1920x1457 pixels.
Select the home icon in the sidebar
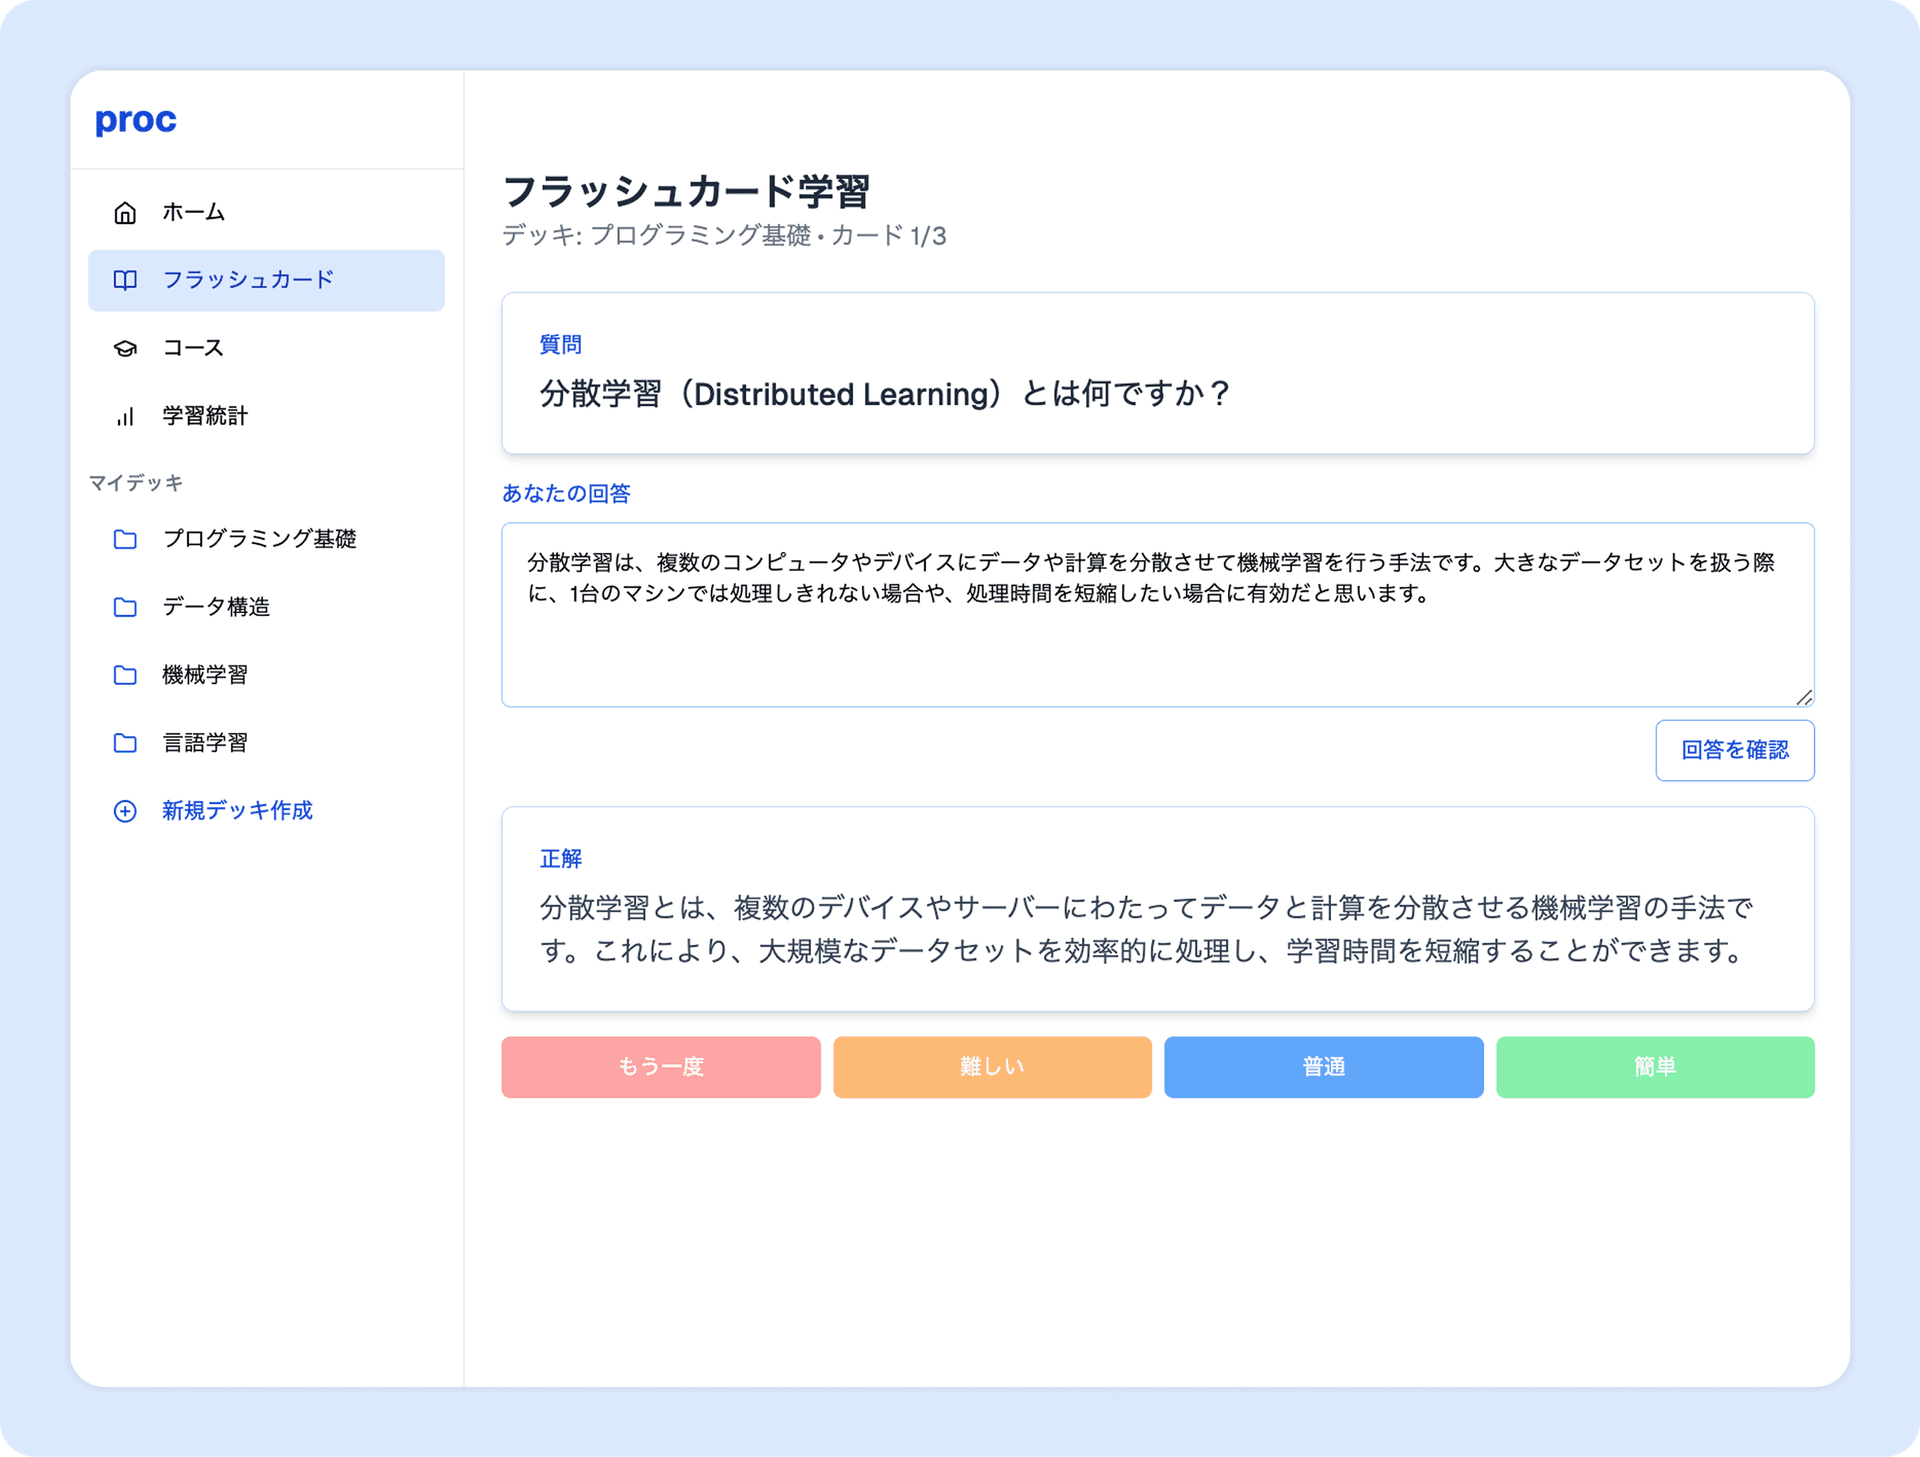[x=124, y=212]
